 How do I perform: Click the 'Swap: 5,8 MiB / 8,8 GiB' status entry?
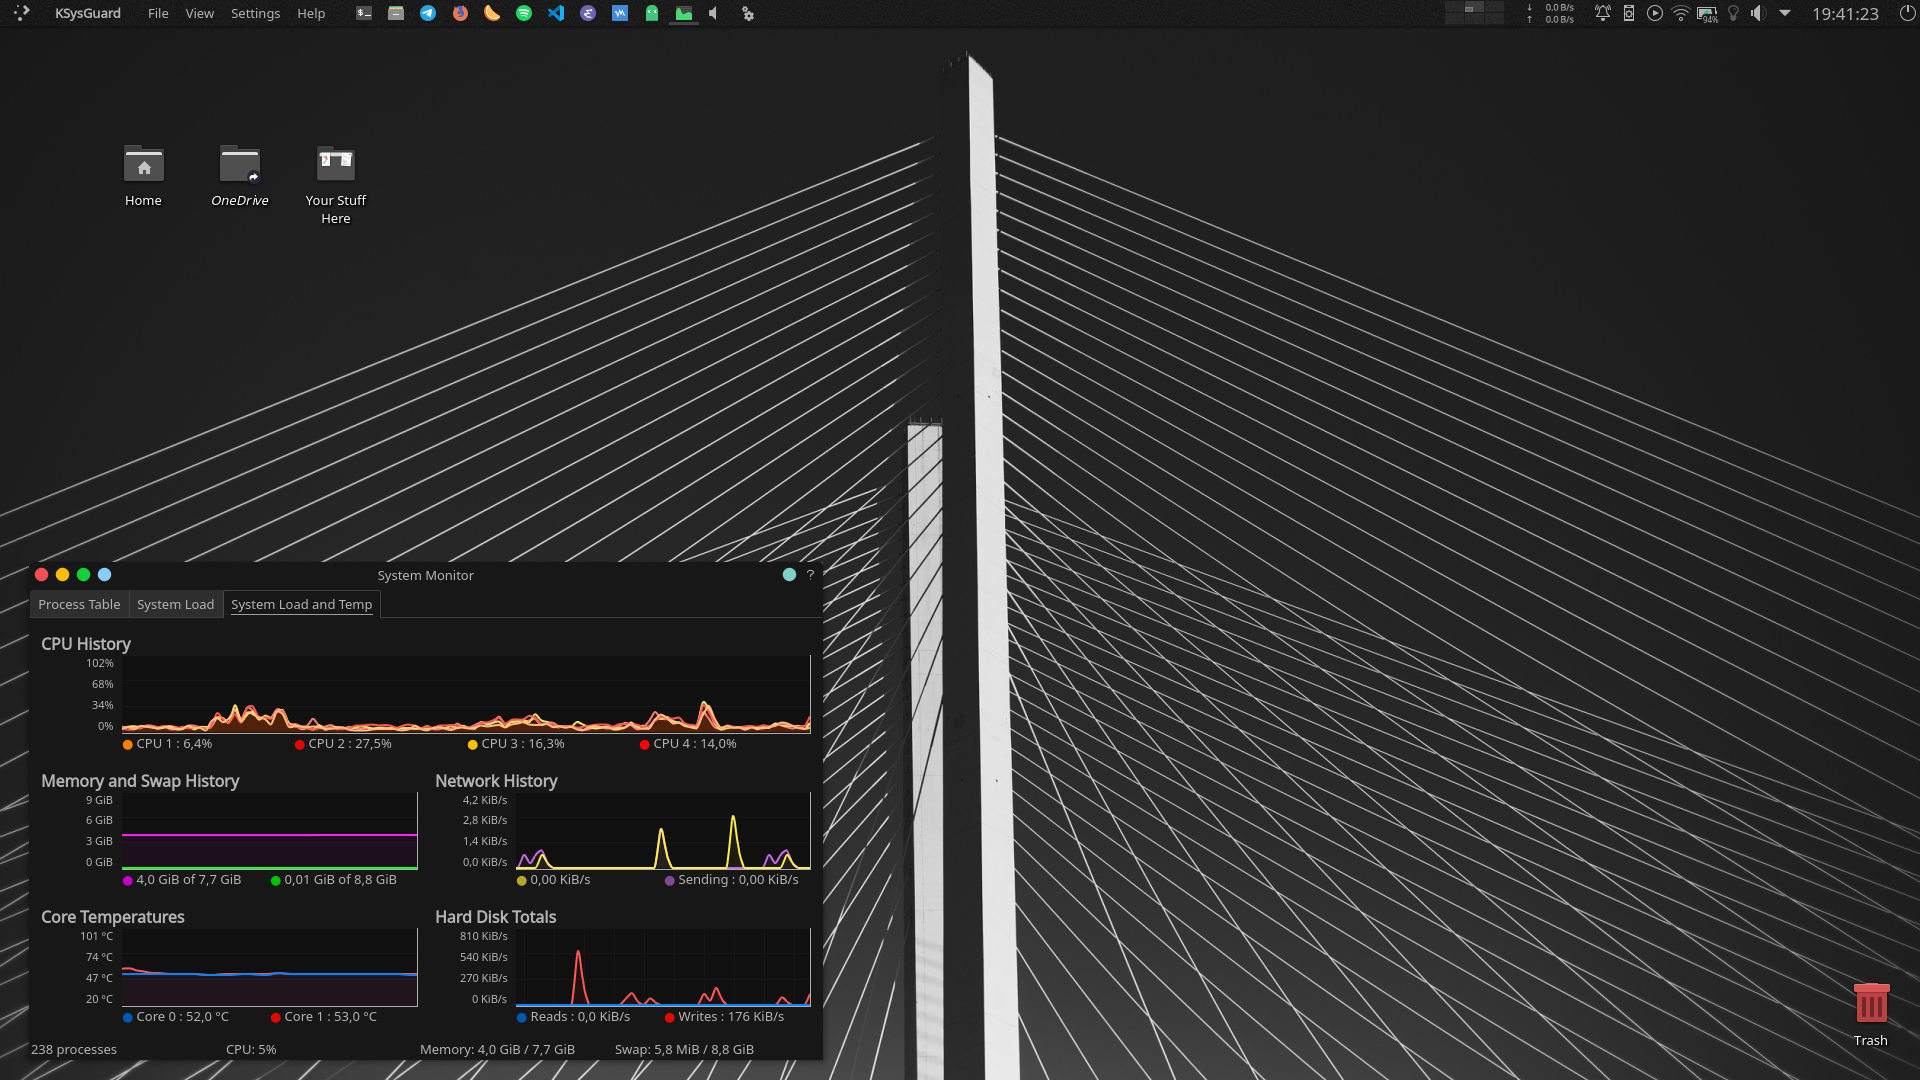pyautogui.click(x=684, y=1049)
